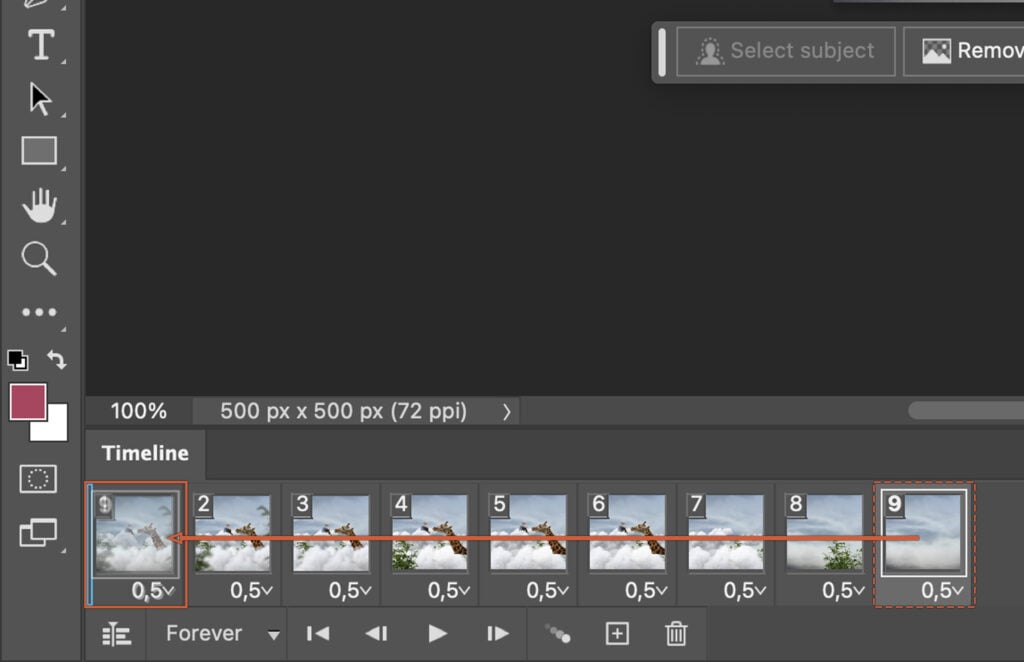This screenshot has width=1024, height=662.
Task: Toggle conversion to video timeline
Action: 115,632
